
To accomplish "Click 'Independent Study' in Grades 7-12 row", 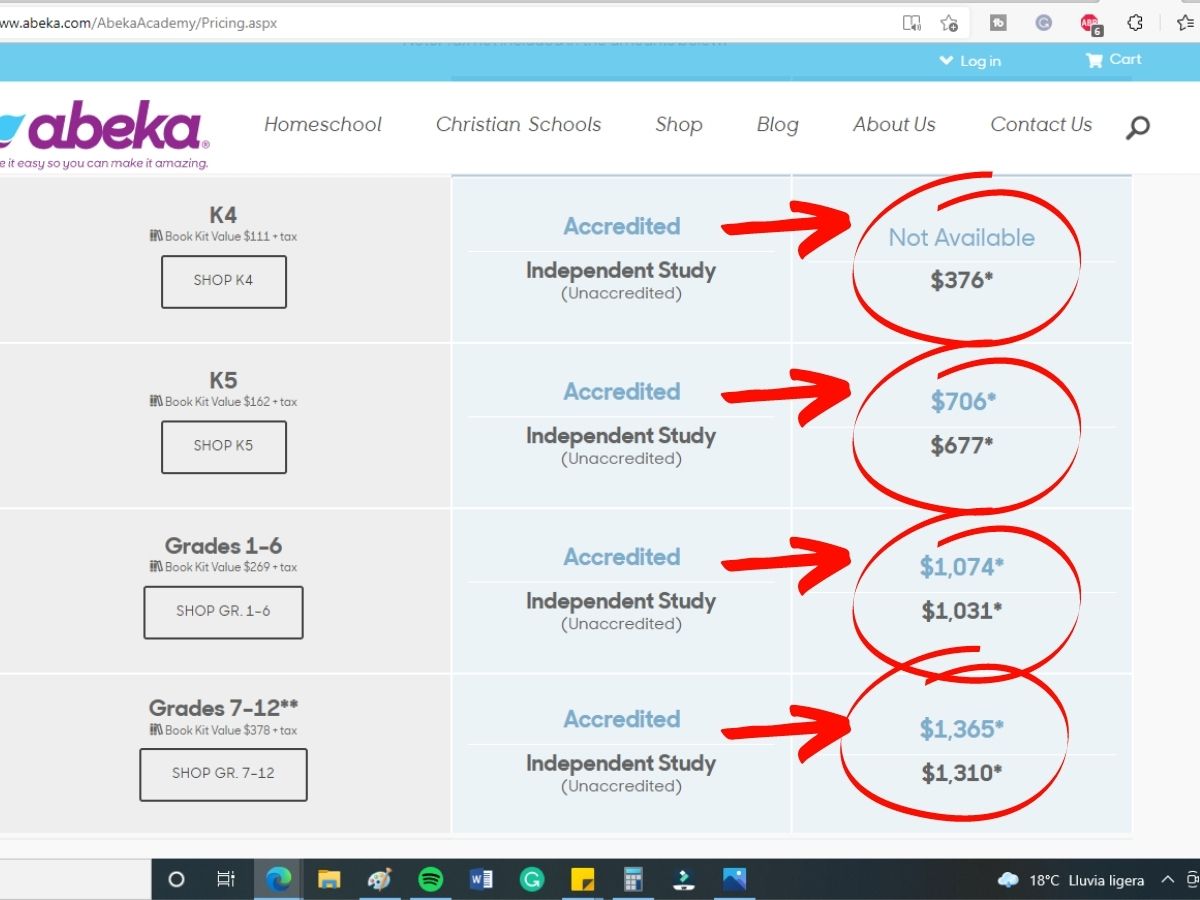I will point(621,764).
